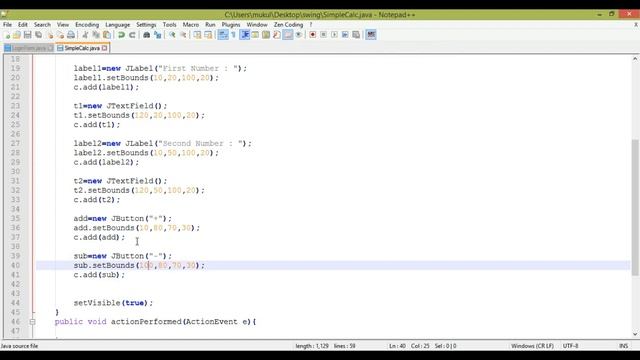
Task: Click the Save Recorded Macro icon
Action: 356,35
